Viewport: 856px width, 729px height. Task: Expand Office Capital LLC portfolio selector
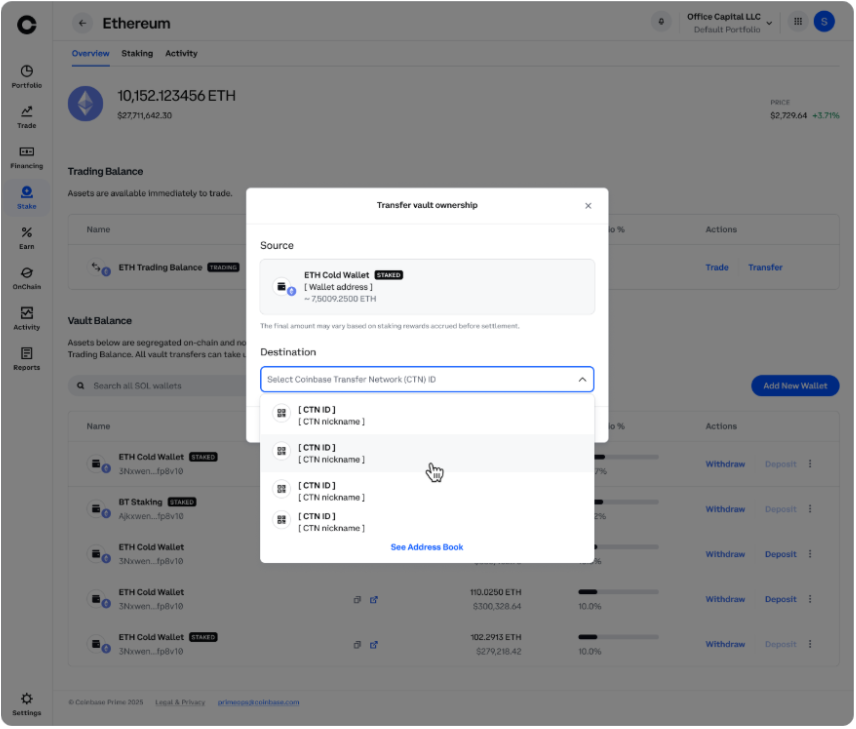[729, 23]
